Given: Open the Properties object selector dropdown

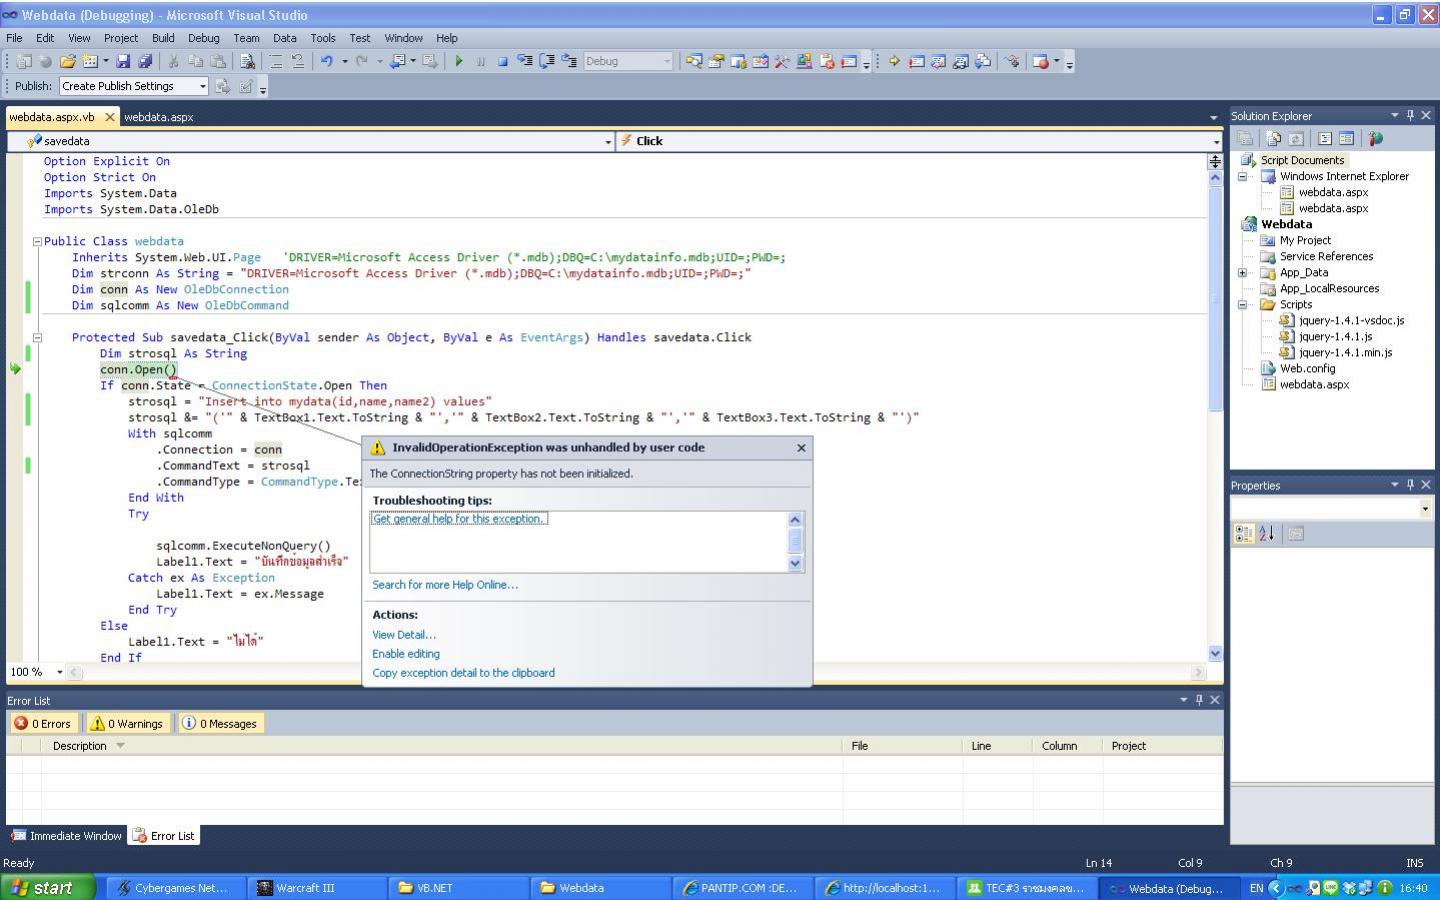Looking at the screenshot, I should click(x=1425, y=509).
